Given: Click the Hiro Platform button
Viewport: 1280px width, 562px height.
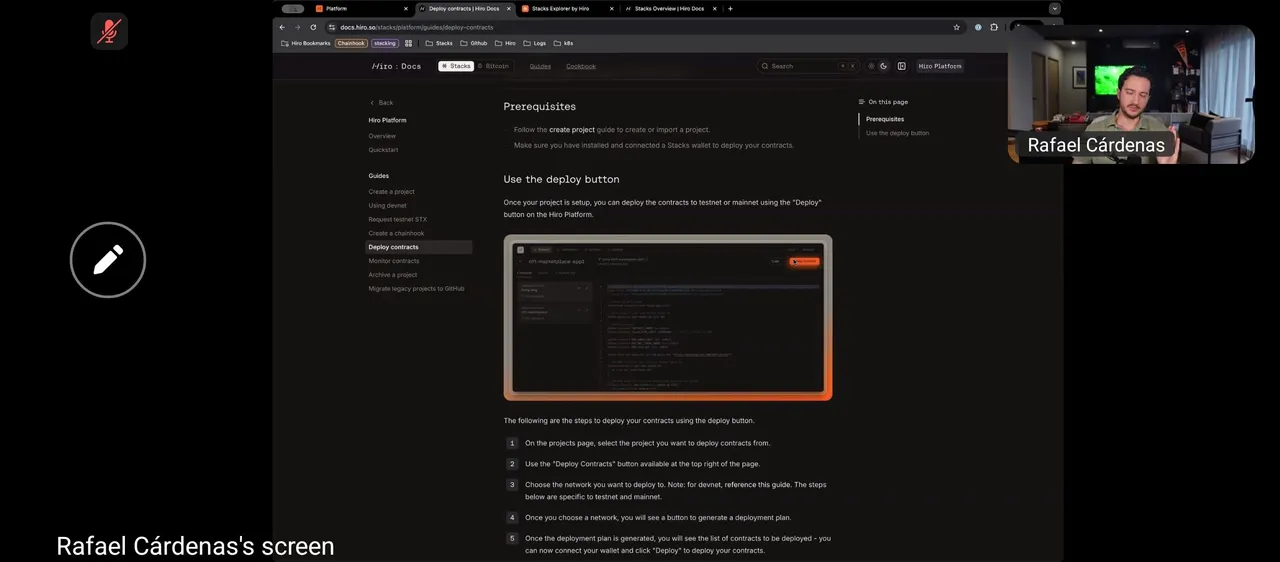Looking at the screenshot, I should click(x=940, y=66).
